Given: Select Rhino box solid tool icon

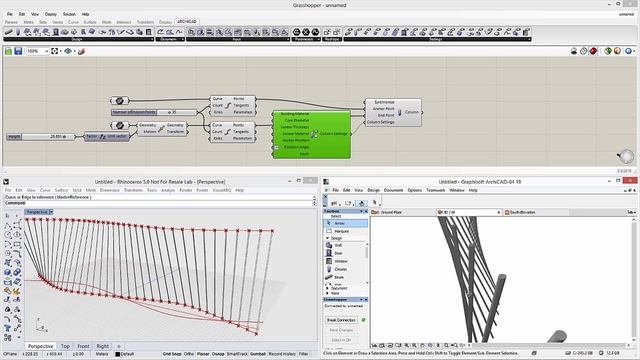Looking at the screenshot, I should (8, 273).
